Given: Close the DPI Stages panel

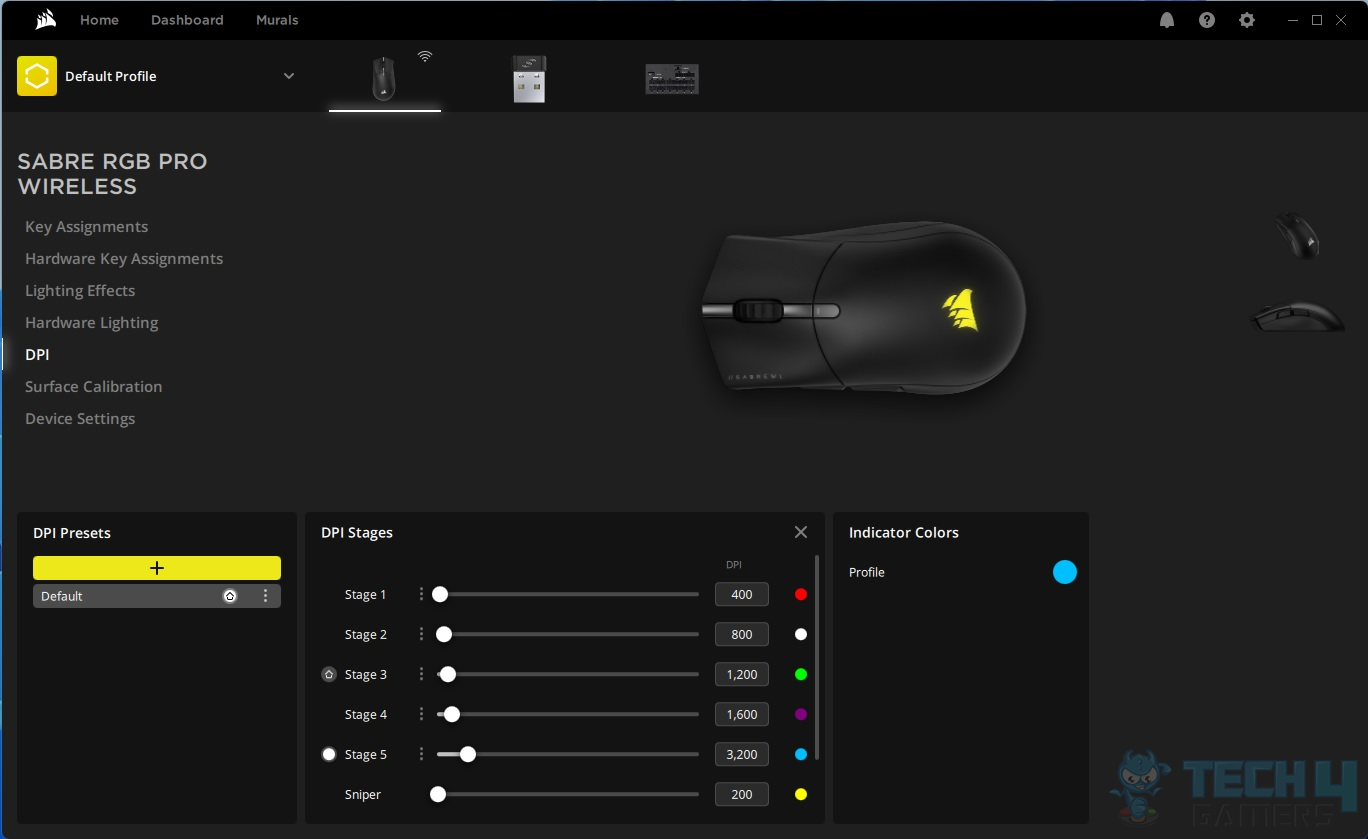Looking at the screenshot, I should 801,532.
